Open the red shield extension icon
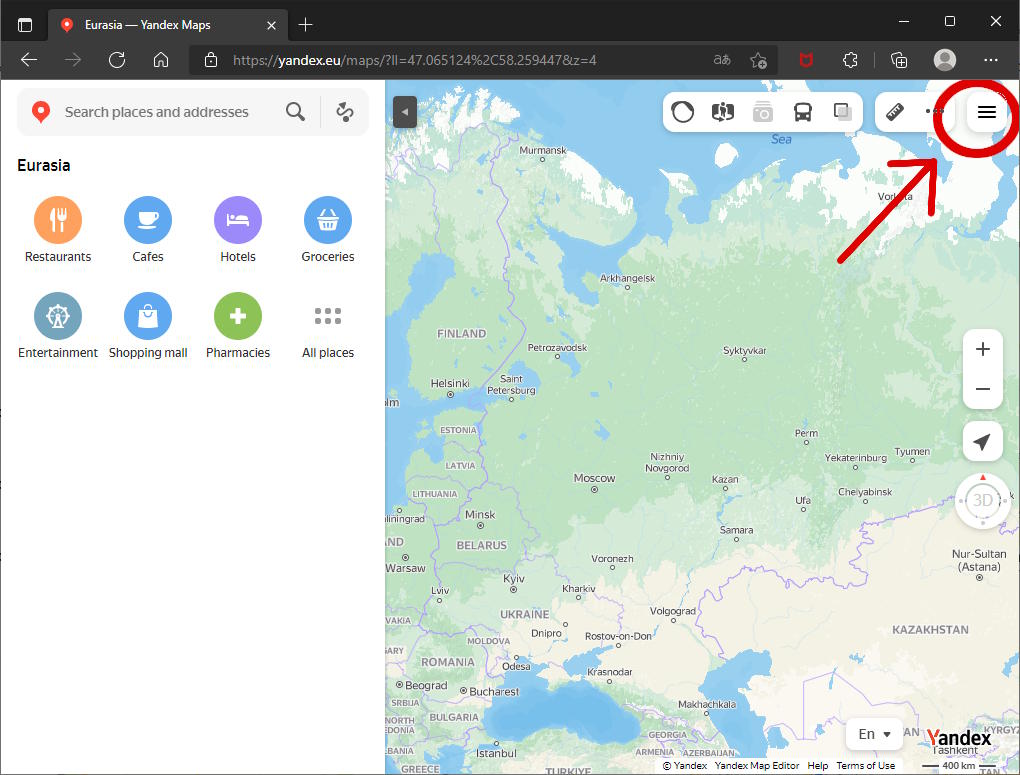Image resolution: width=1020 pixels, height=775 pixels. coord(806,61)
